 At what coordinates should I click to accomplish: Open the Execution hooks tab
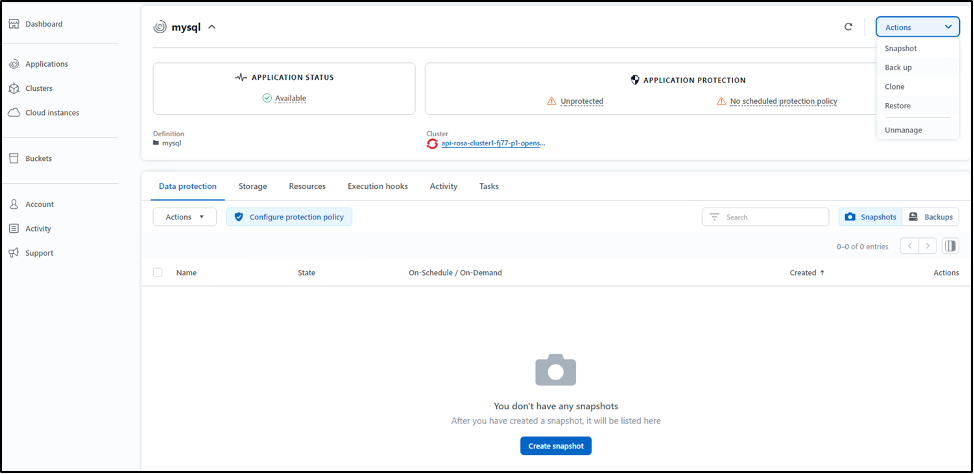pos(378,186)
